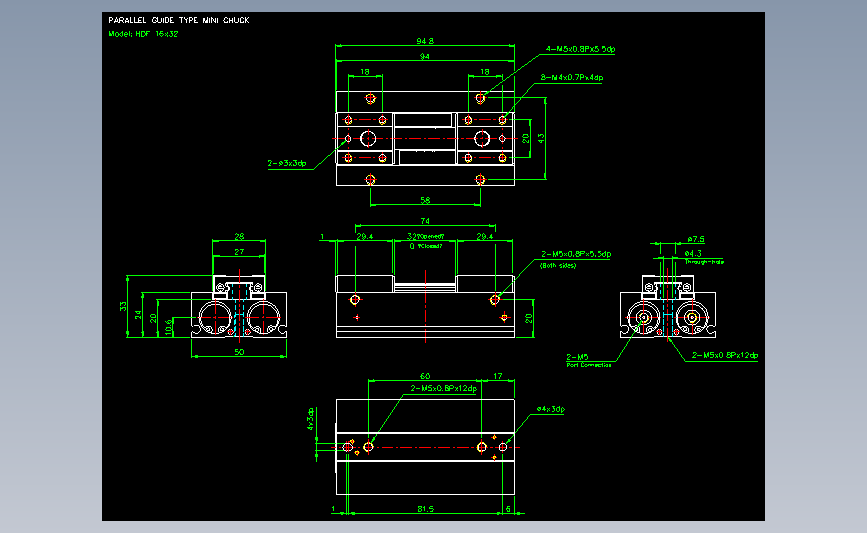Click the 'Port Connection' note

(x=589, y=365)
